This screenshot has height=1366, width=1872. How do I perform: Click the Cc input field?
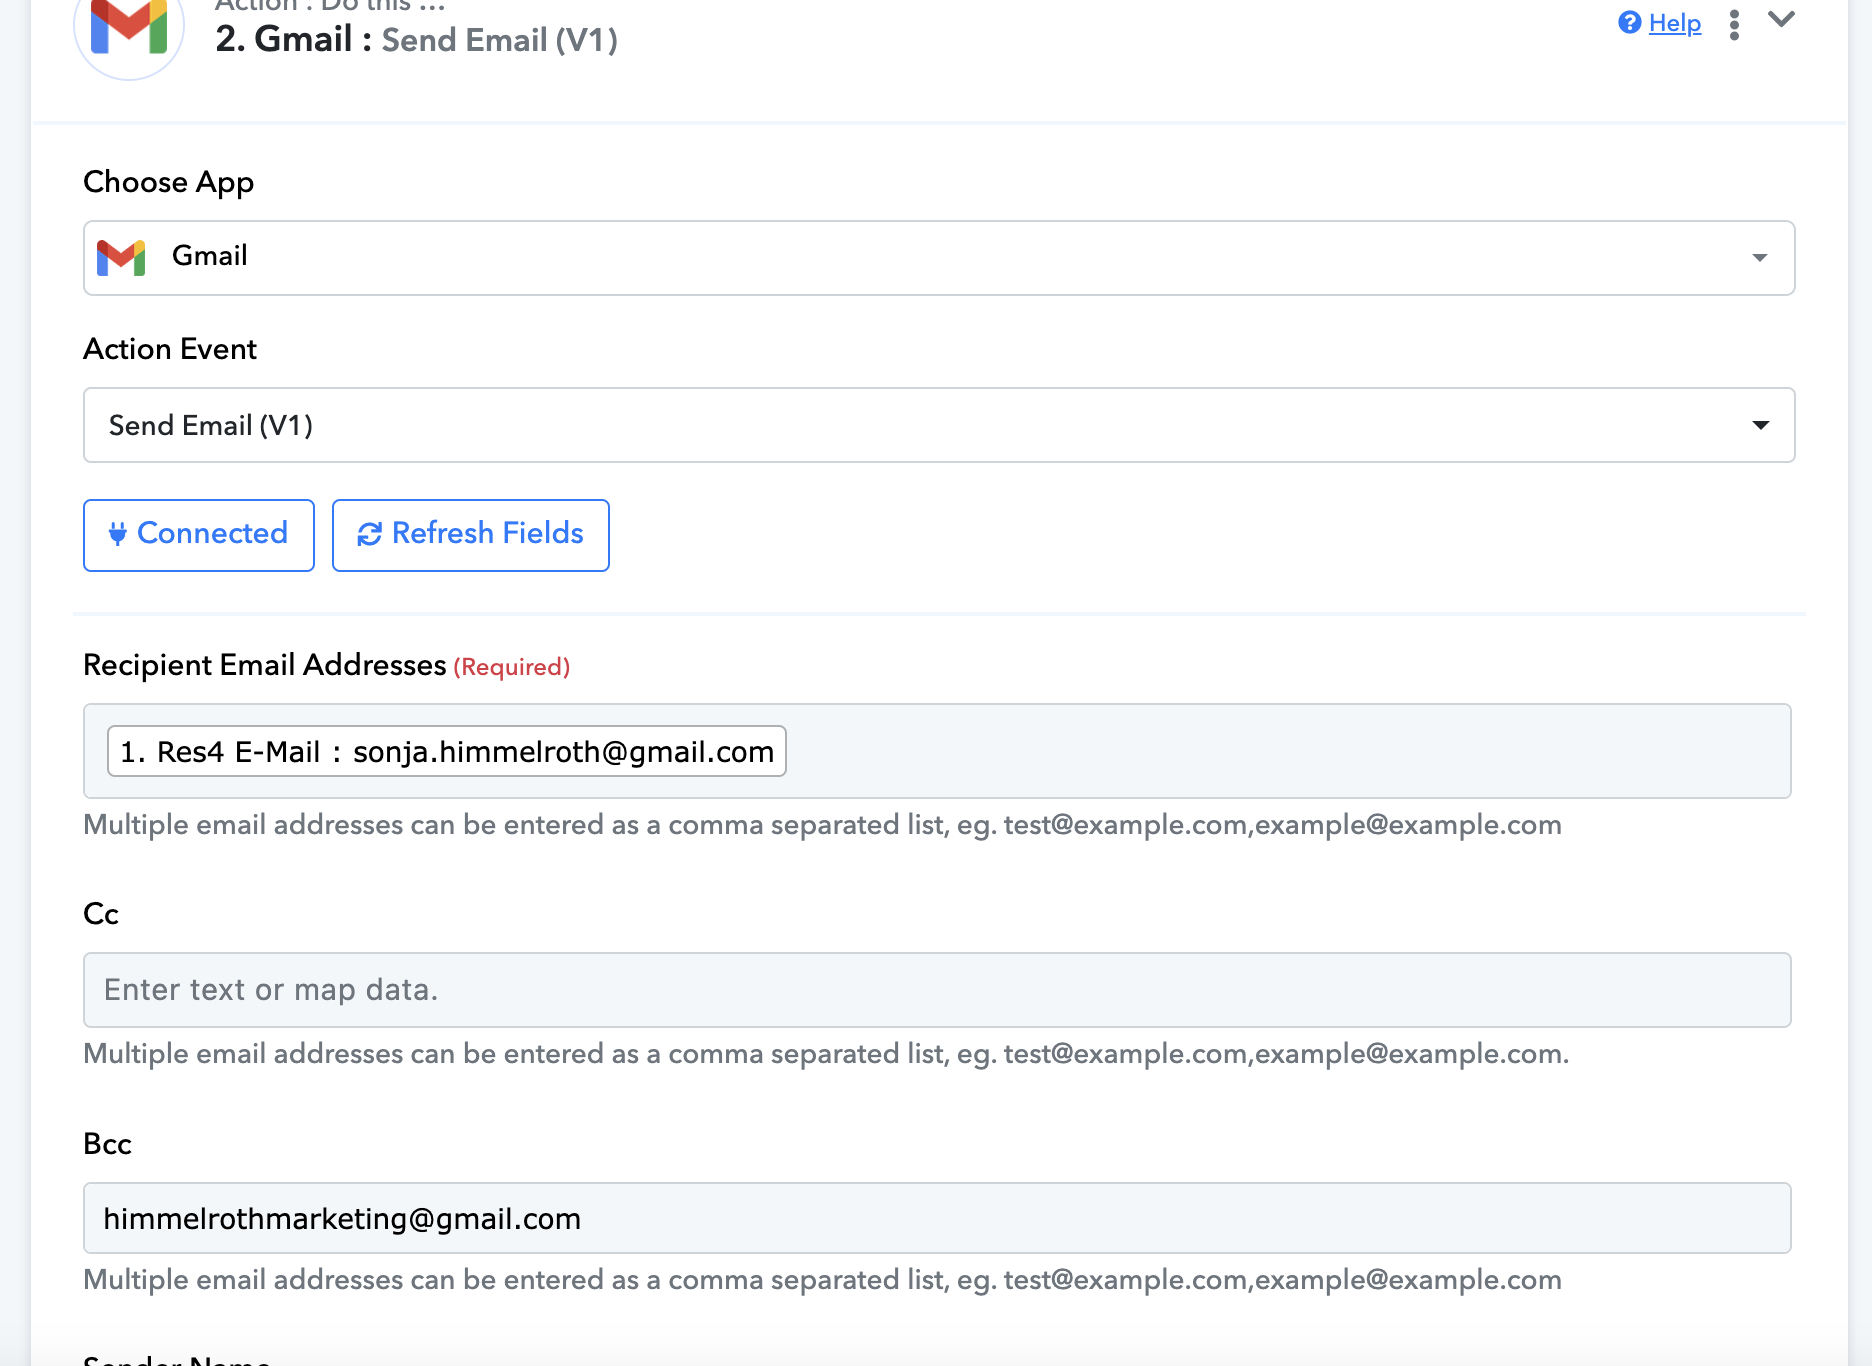937,990
